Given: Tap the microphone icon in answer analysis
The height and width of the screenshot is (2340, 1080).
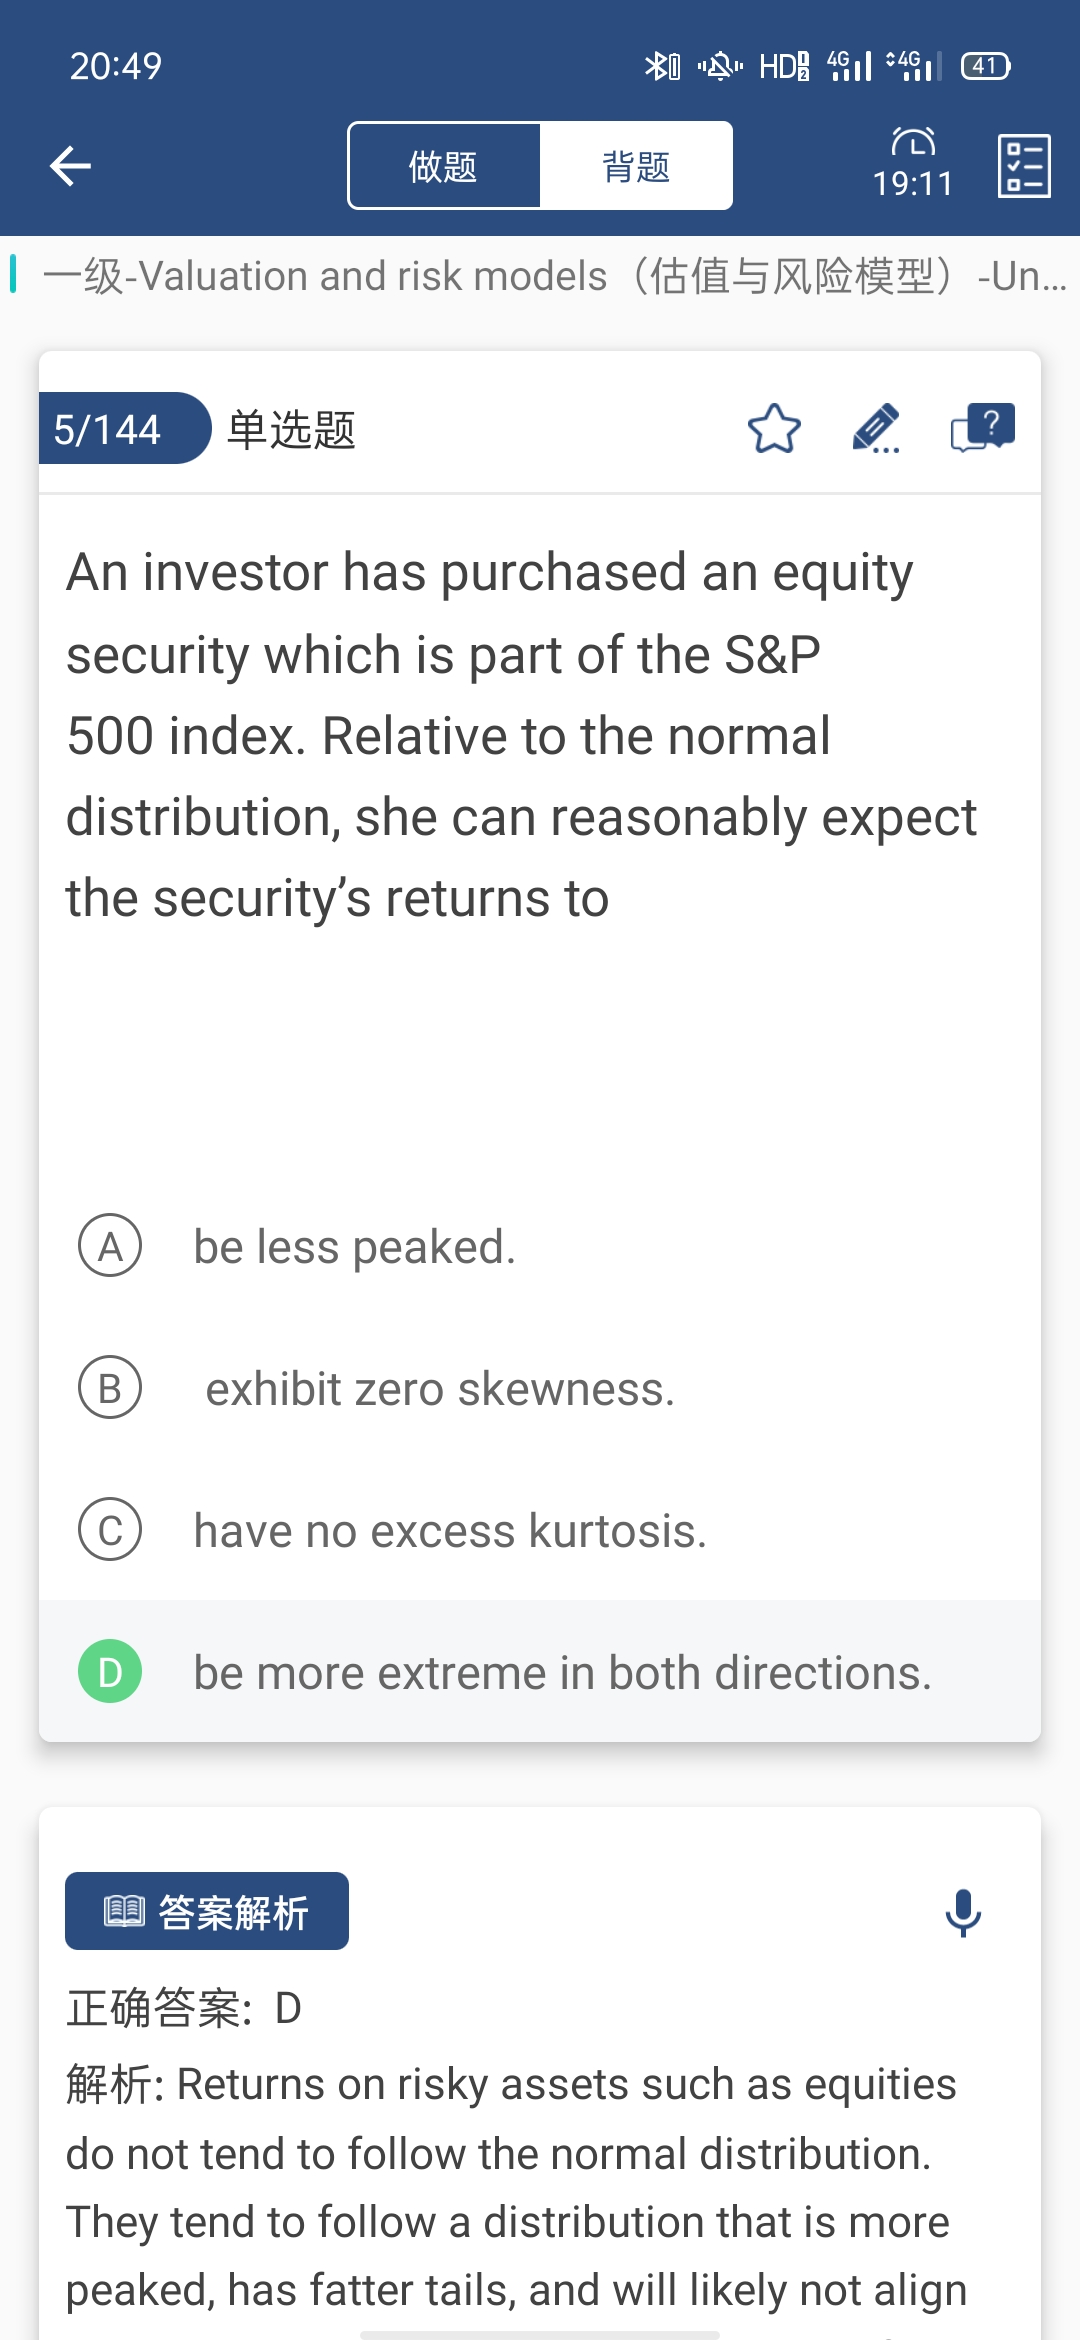Looking at the screenshot, I should 963,1912.
